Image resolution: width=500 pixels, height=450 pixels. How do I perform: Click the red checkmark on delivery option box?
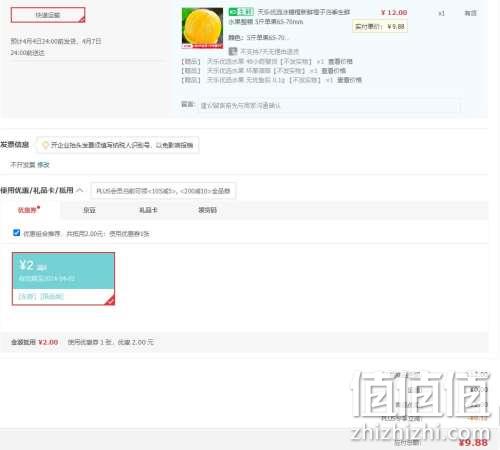click(x=82, y=20)
